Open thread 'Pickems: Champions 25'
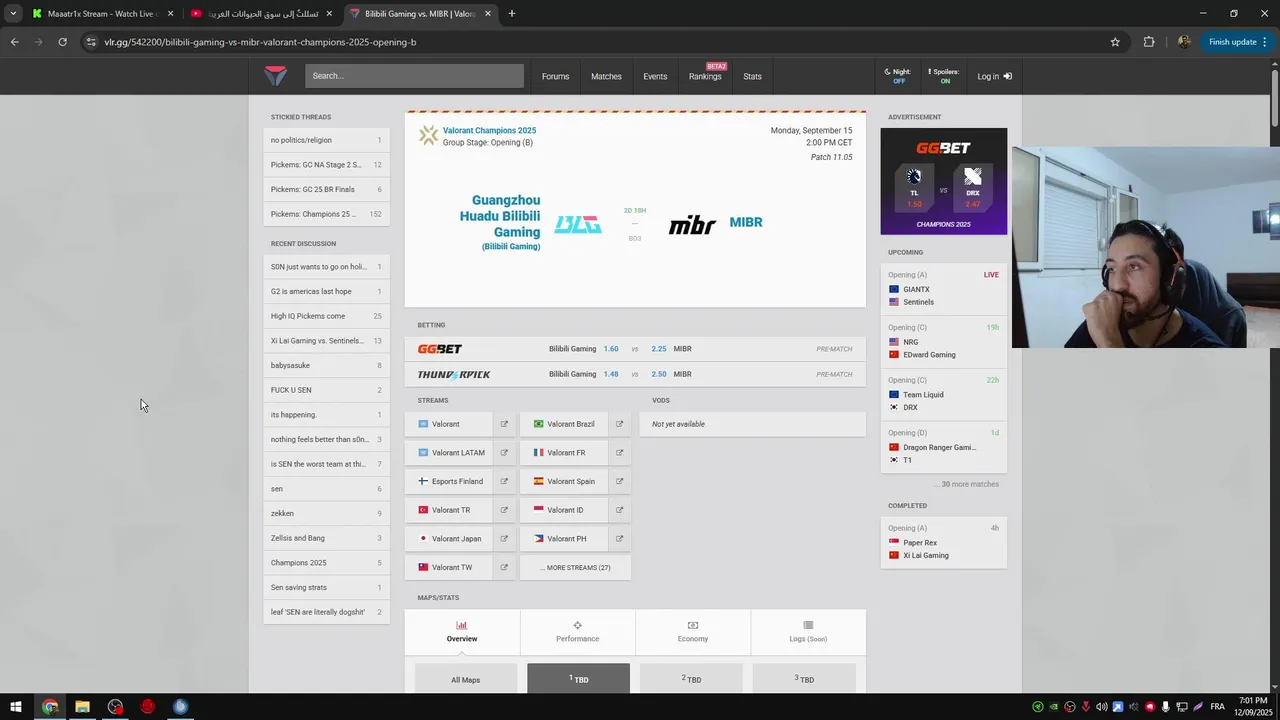The width and height of the screenshot is (1280, 720). (x=326, y=214)
